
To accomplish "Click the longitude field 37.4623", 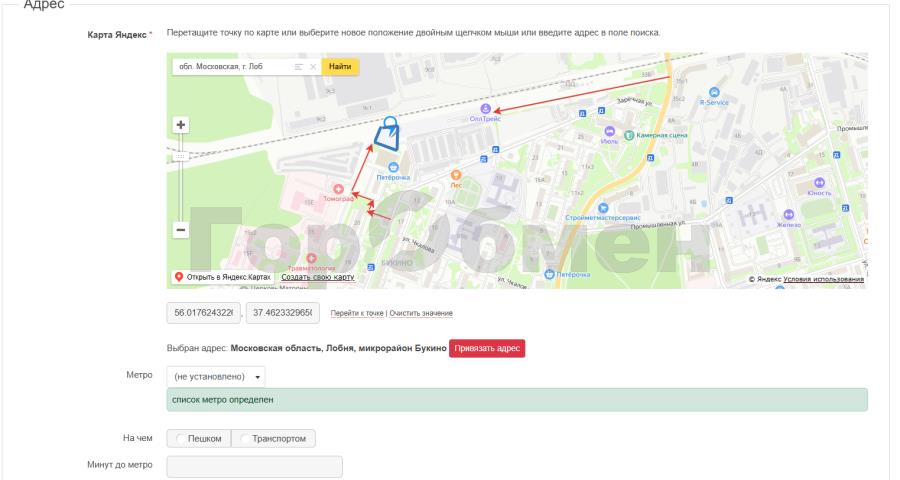I will 282,313.
